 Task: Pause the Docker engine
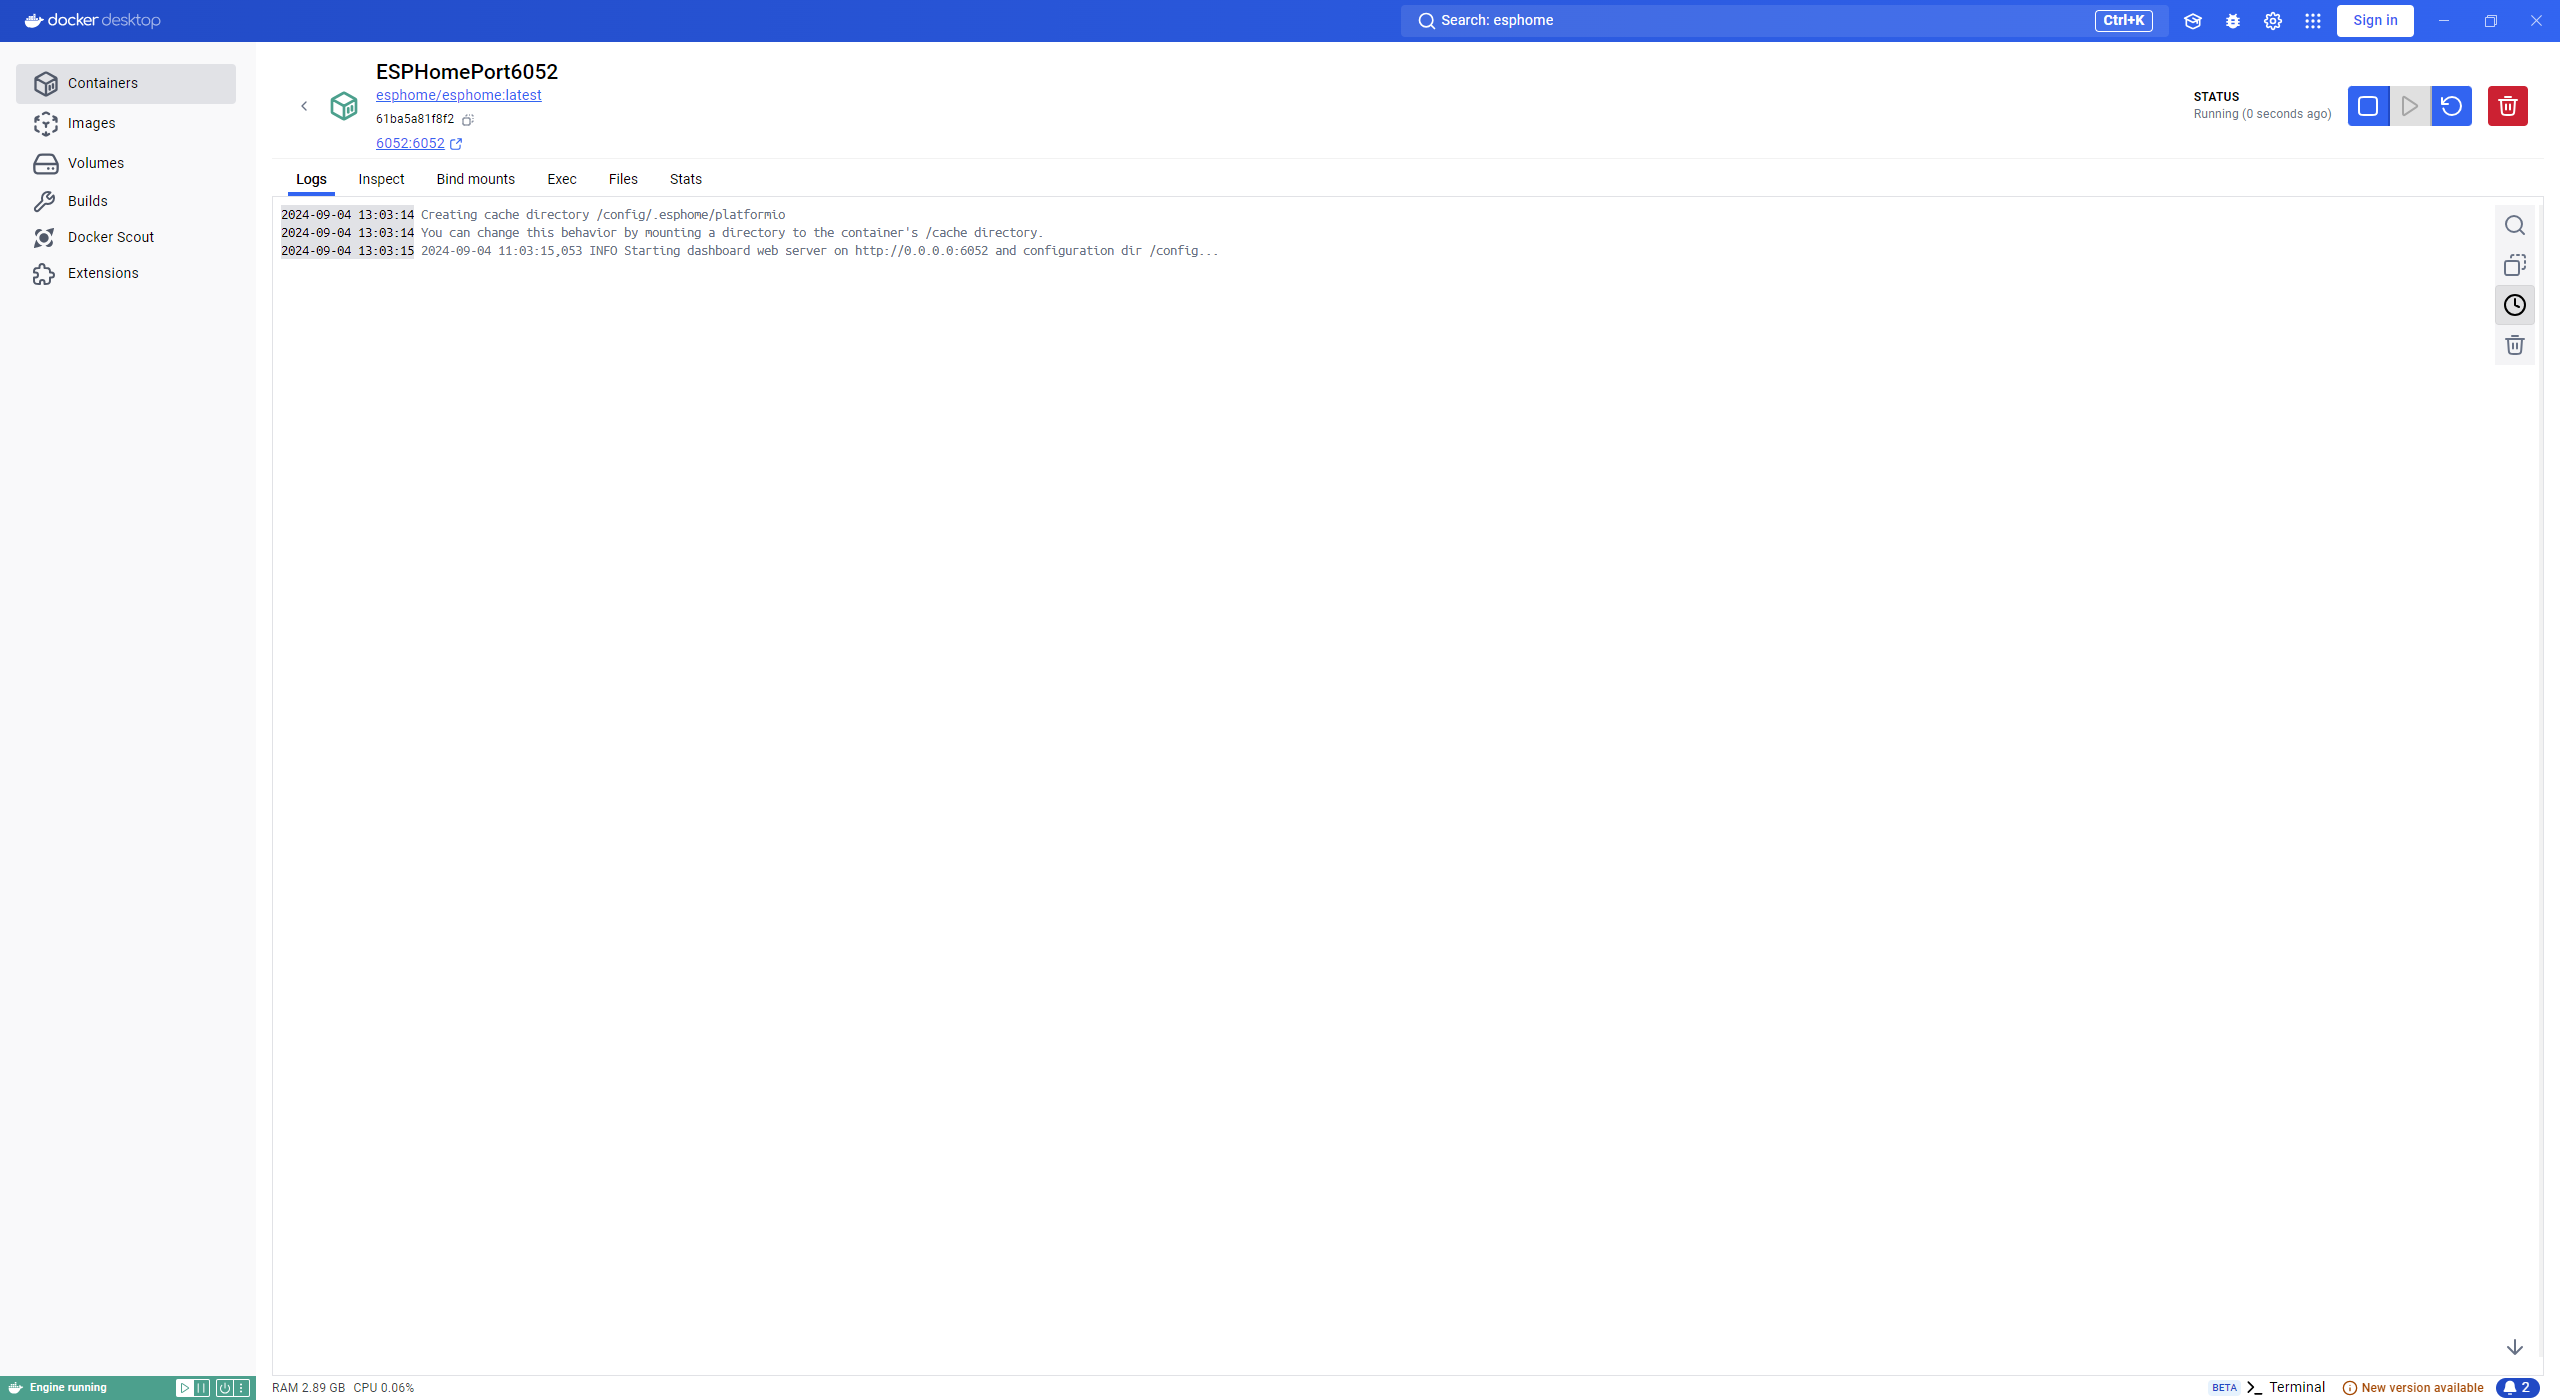tap(202, 1388)
